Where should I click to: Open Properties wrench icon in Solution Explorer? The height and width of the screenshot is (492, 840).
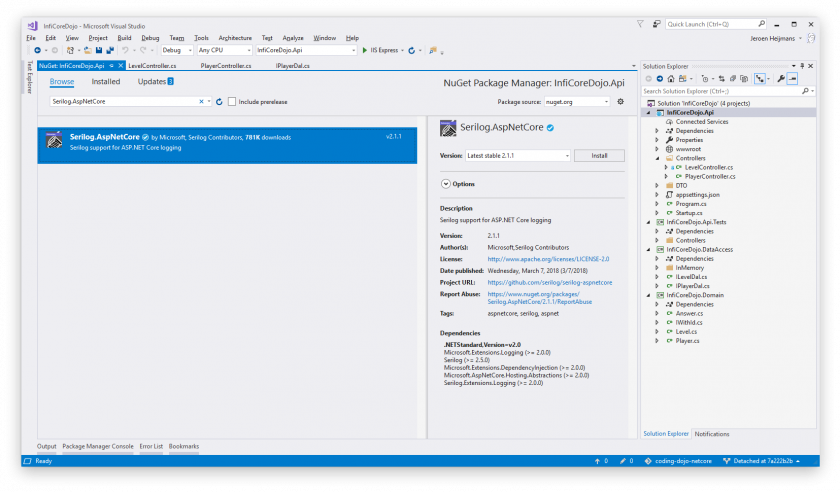pos(781,79)
